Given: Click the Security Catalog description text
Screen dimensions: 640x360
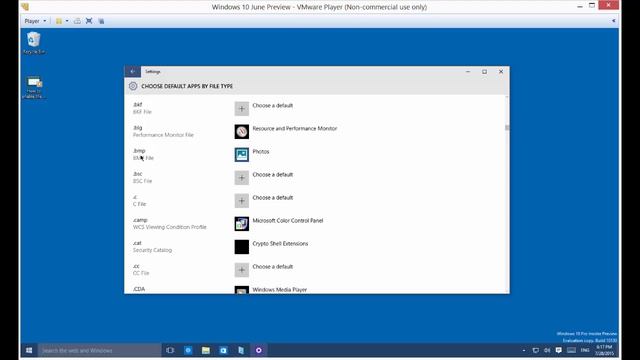Looking at the screenshot, I should [x=152, y=250].
